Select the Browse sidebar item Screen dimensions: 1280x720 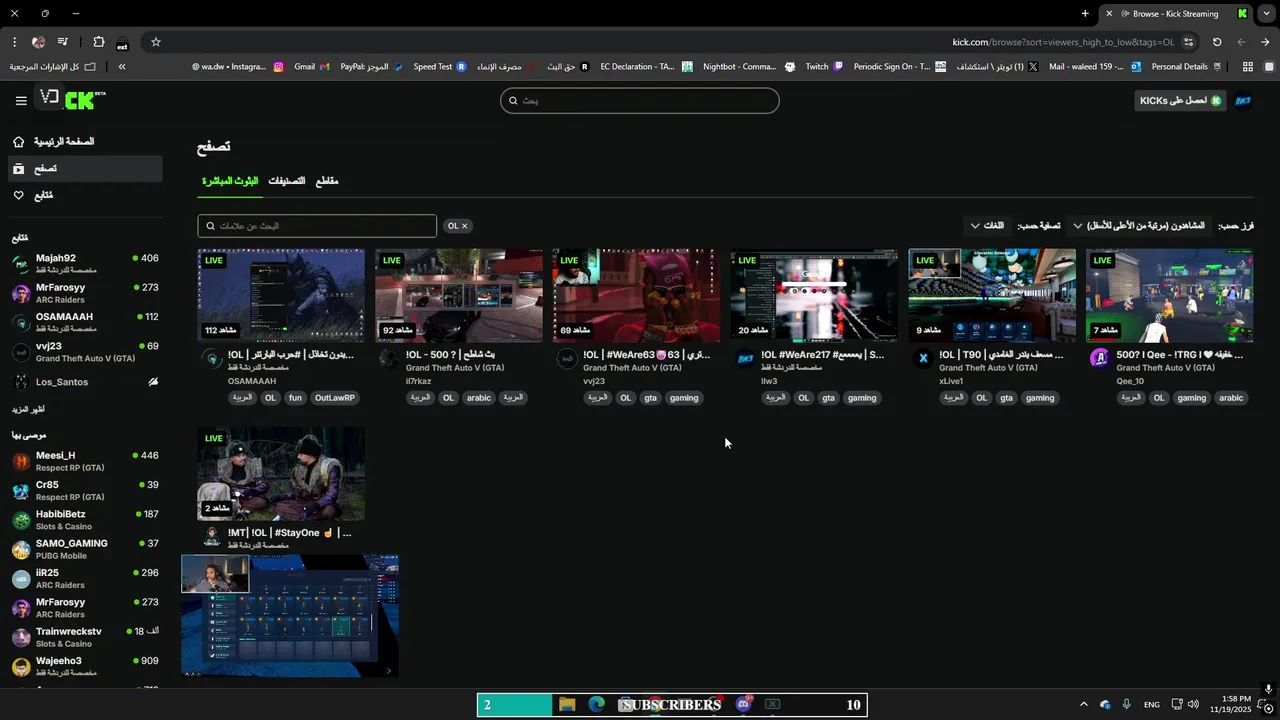click(x=84, y=169)
